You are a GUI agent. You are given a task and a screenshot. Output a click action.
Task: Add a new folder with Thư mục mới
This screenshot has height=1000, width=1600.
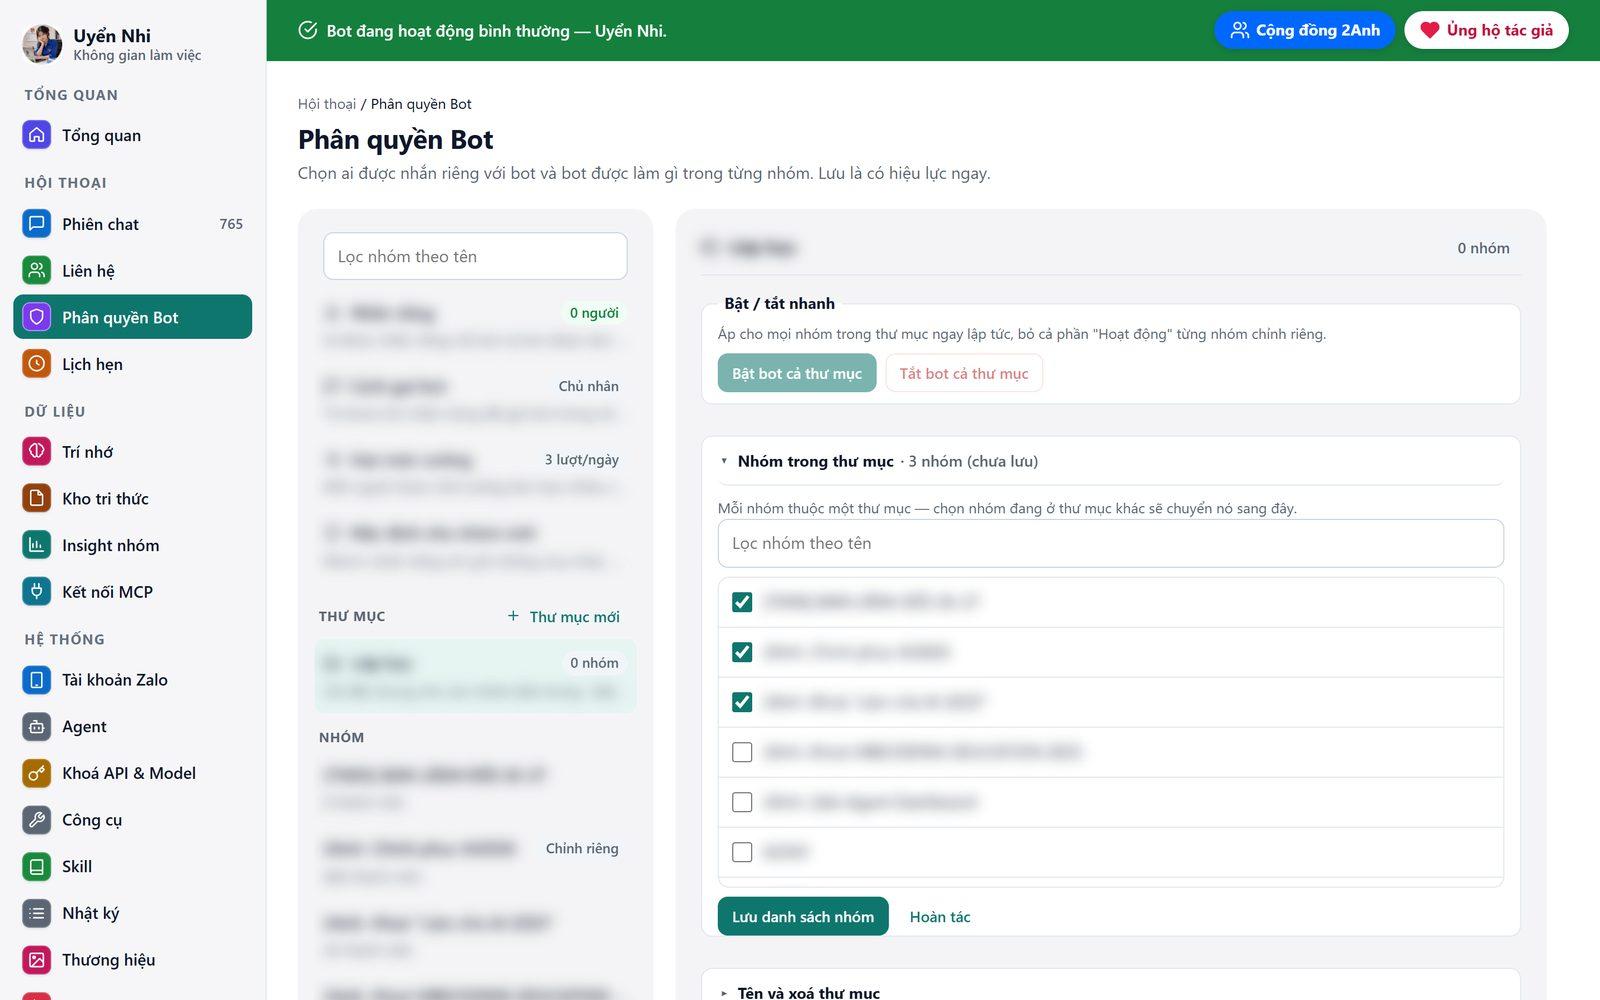coord(564,617)
